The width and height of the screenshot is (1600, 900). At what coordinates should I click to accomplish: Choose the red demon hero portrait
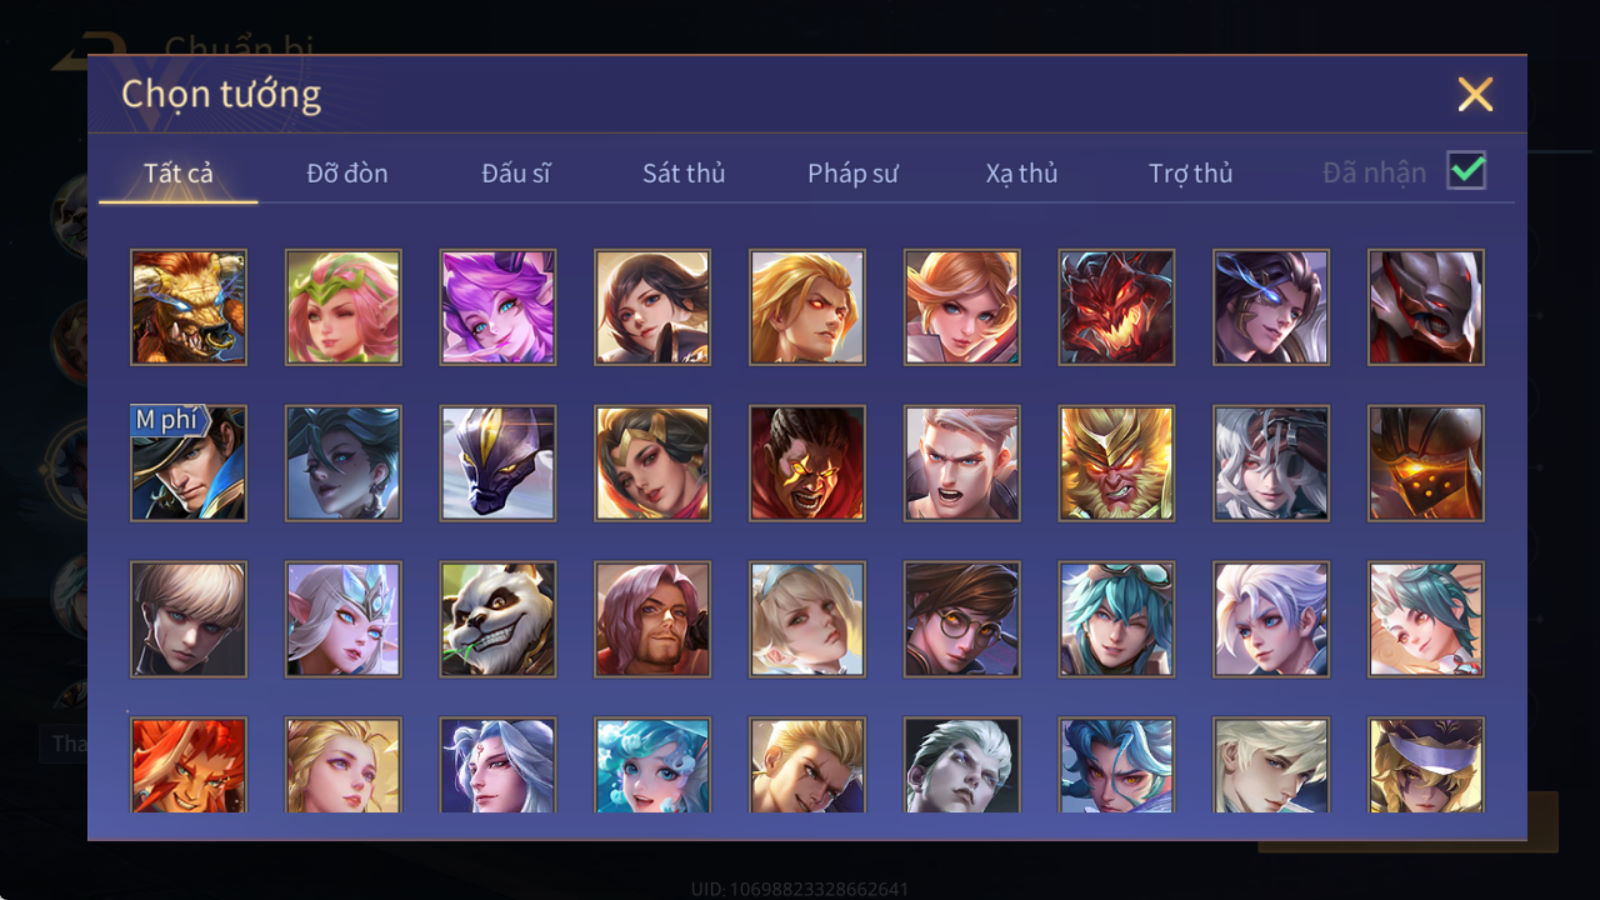(1116, 307)
